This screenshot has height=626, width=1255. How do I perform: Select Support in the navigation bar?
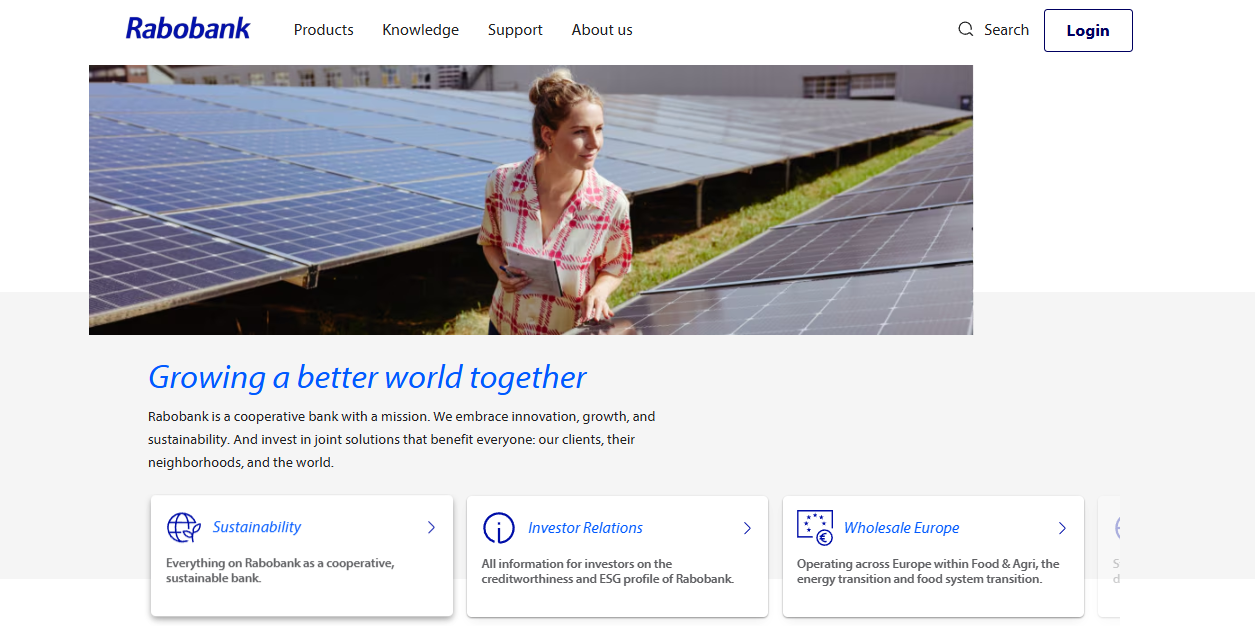(x=515, y=30)
